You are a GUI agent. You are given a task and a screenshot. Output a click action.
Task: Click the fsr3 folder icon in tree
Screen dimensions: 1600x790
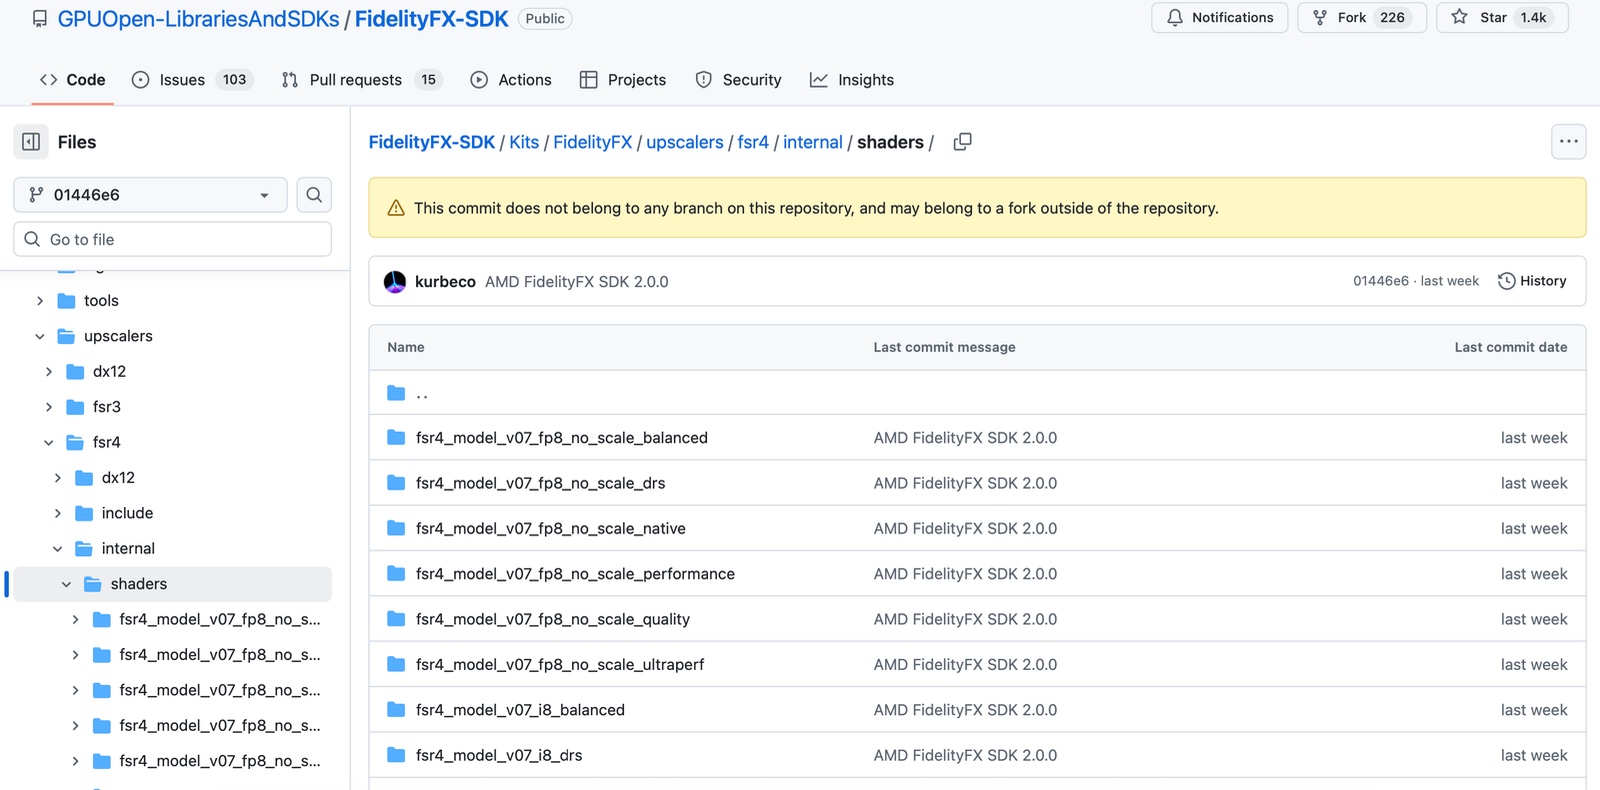75,407
